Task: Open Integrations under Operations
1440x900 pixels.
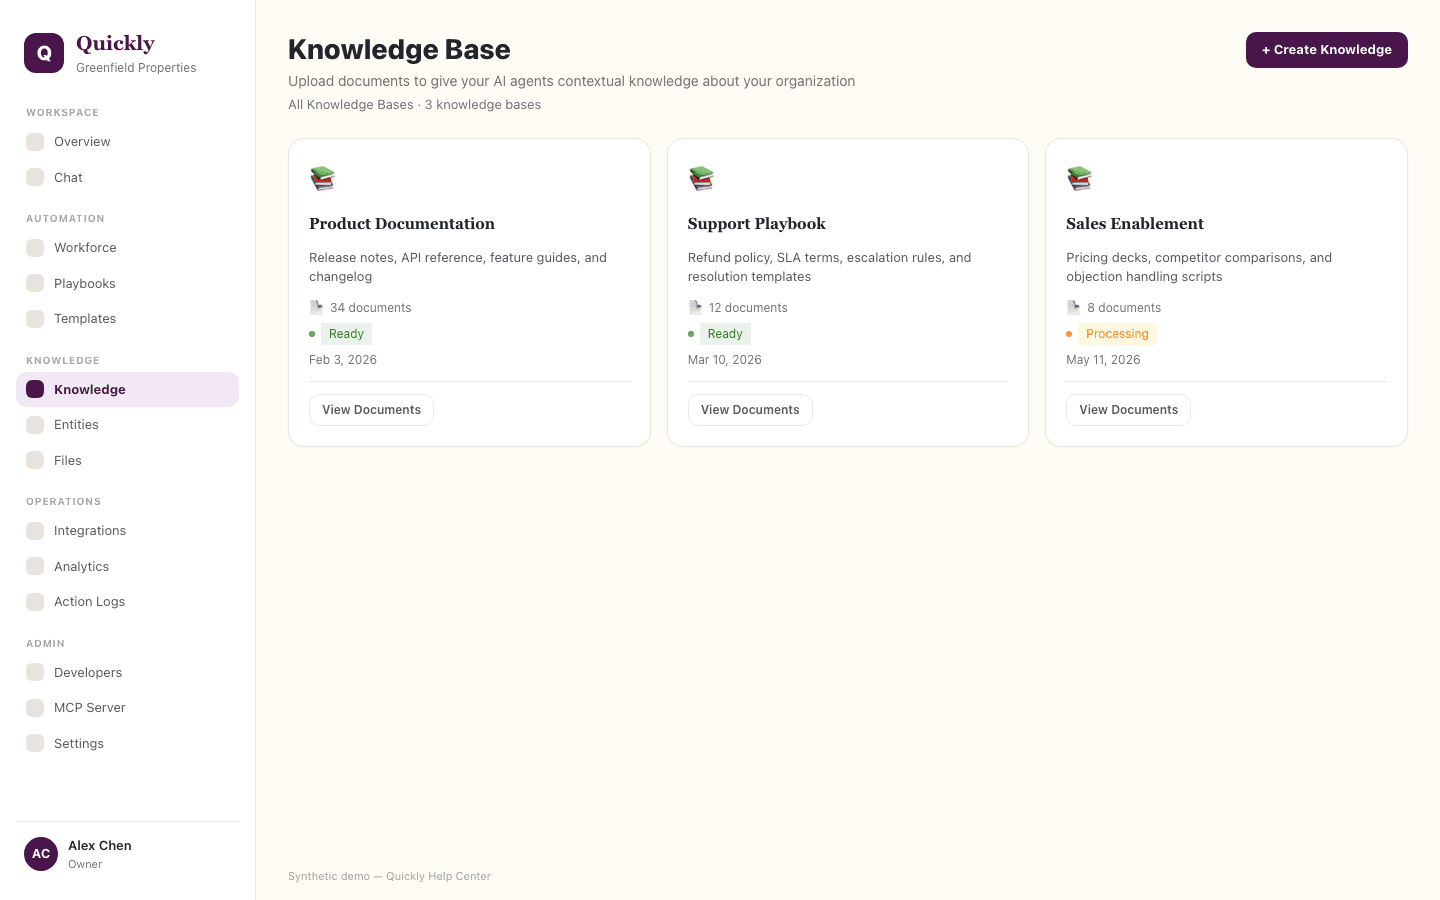Action: coord(127,531)
